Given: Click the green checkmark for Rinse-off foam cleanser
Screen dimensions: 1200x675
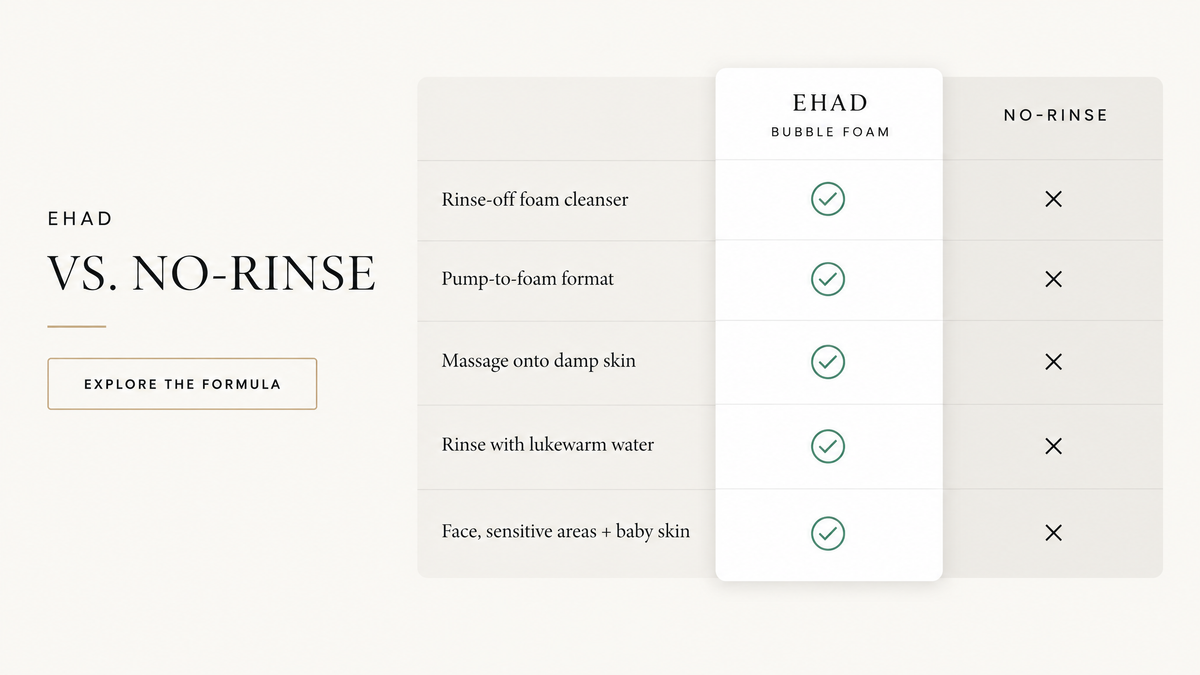Looking at the screenshot, I should (828, 199).
